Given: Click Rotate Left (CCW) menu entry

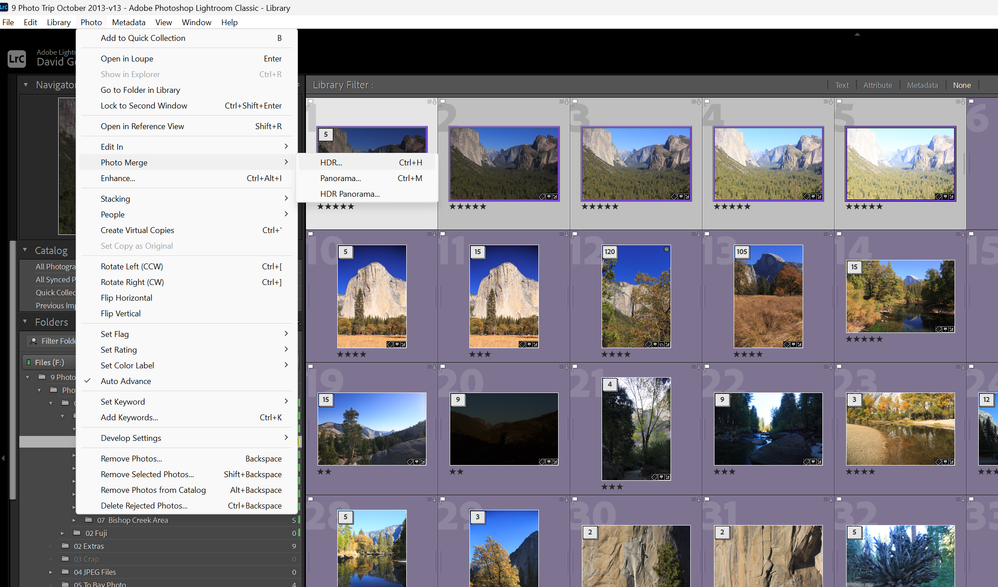Looking at the screenshot, I should coord(132,267).
